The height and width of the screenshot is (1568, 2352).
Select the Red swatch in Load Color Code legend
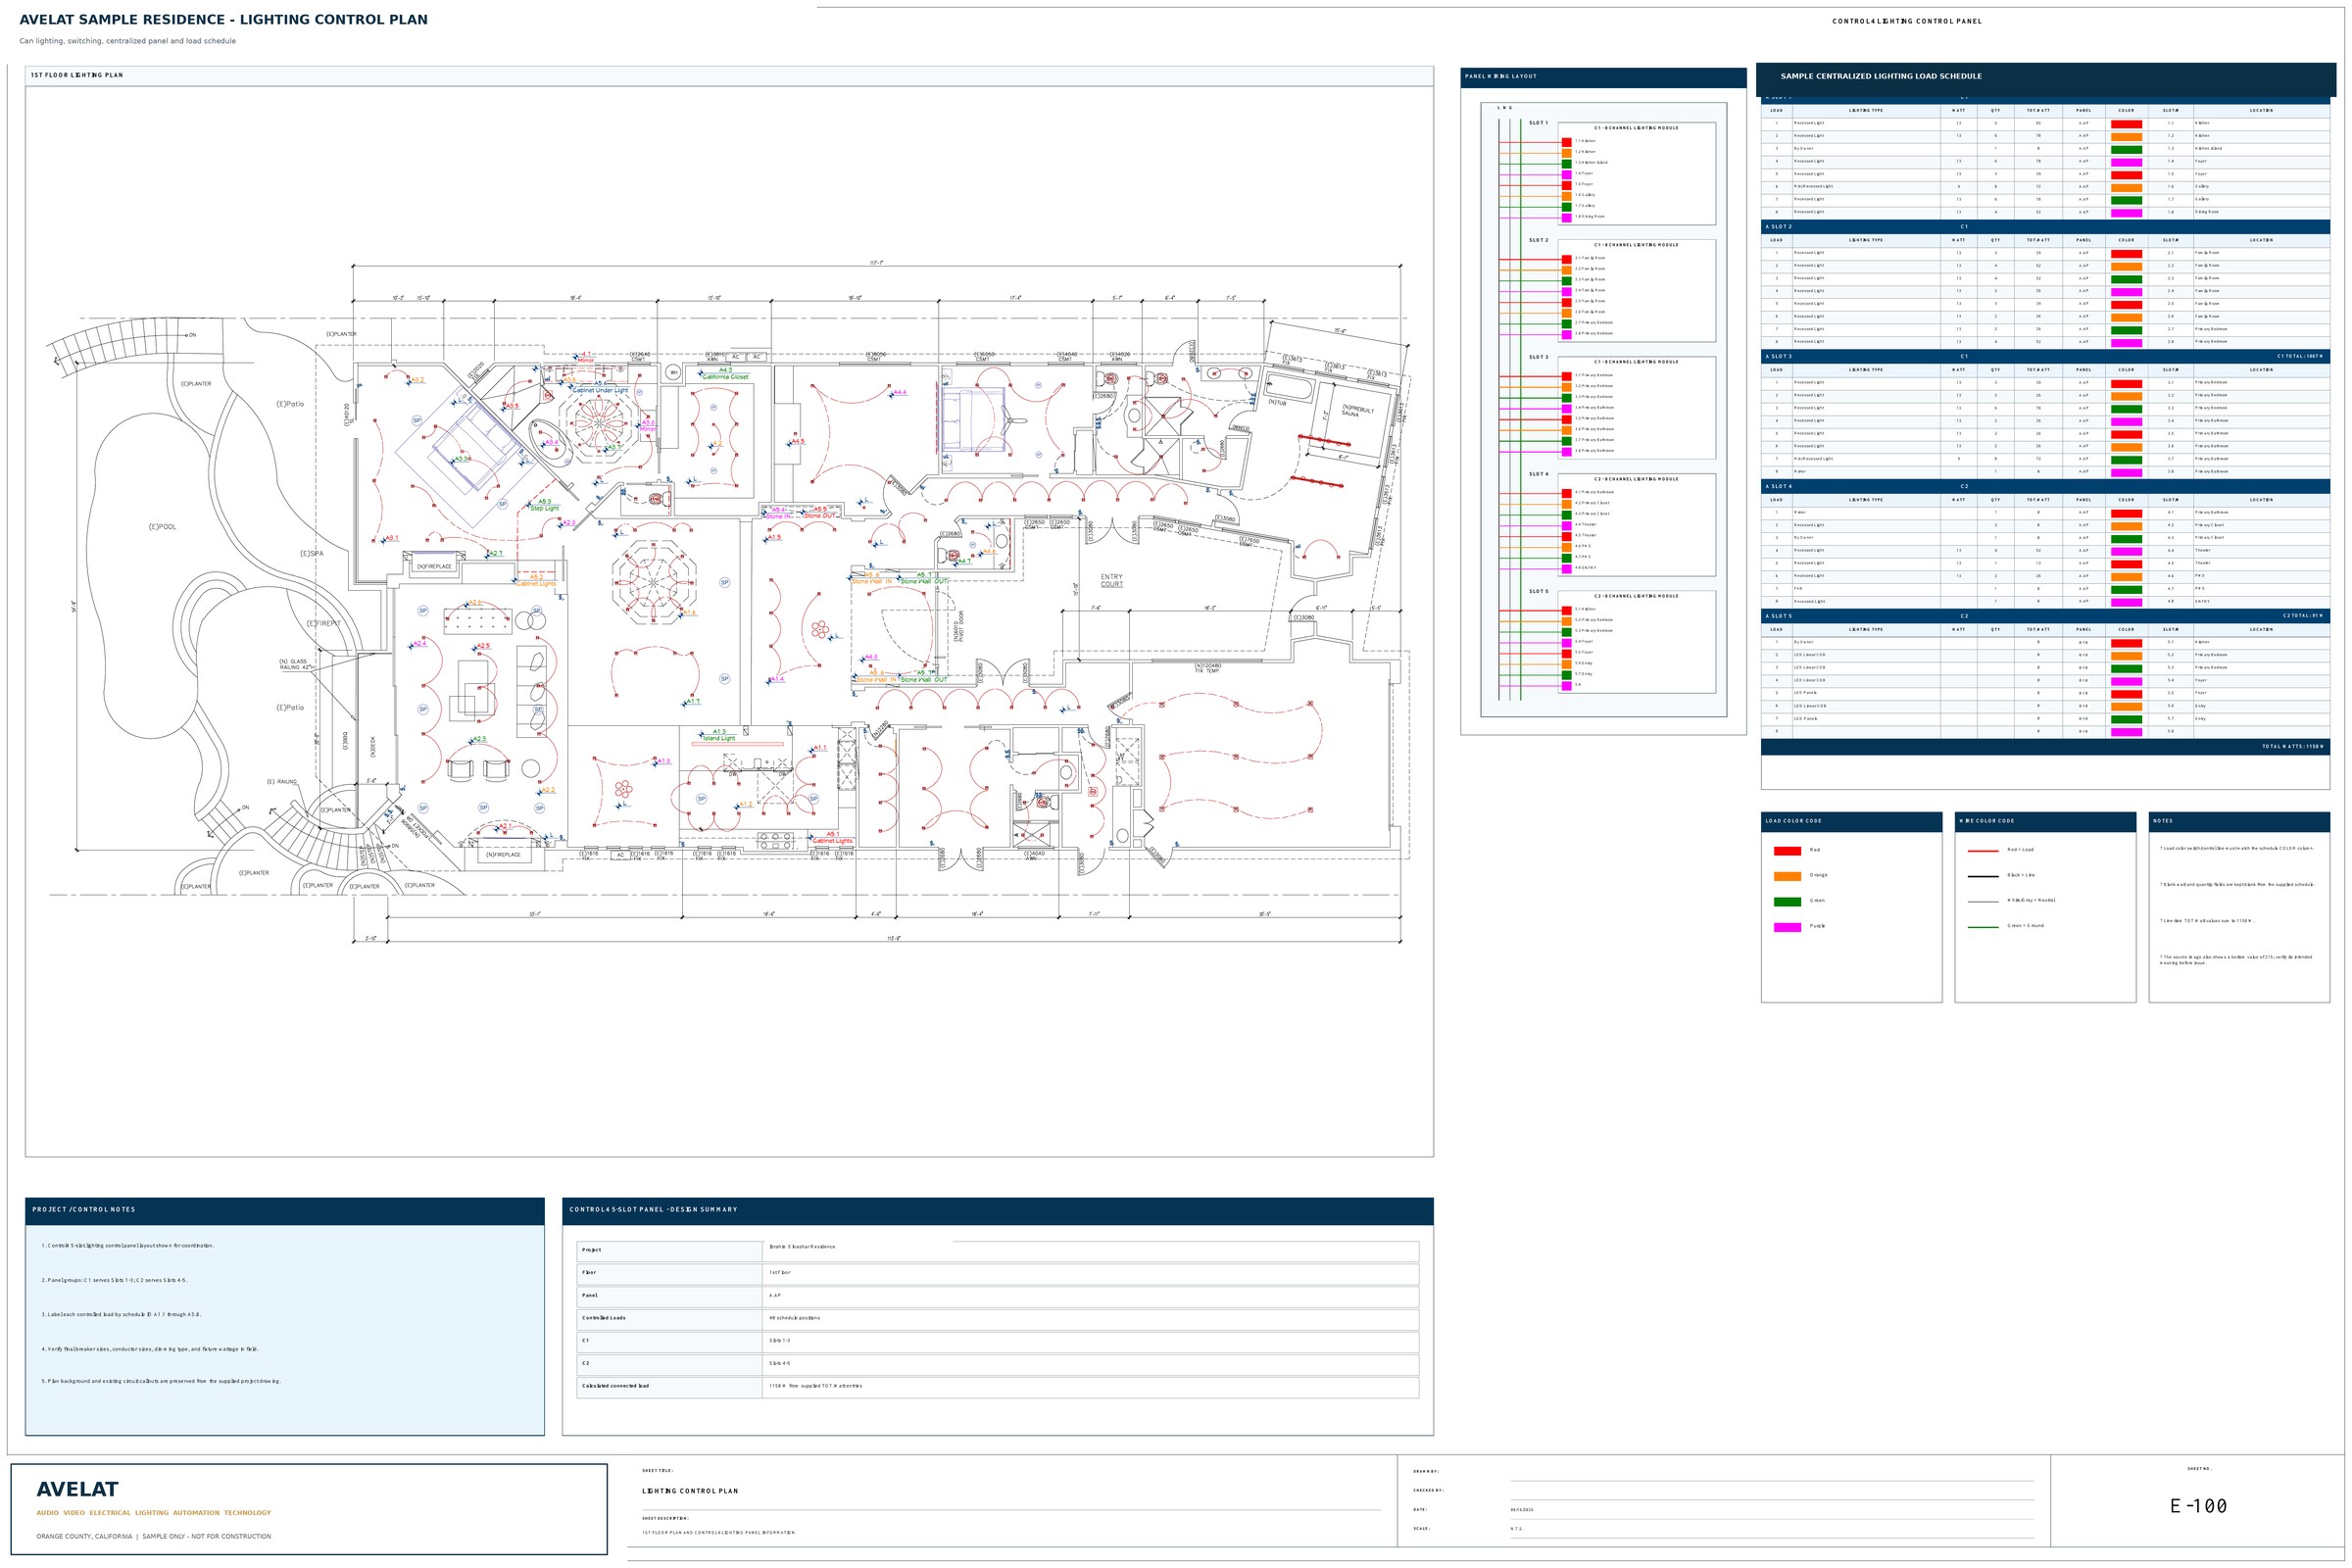pos(1787,851)
